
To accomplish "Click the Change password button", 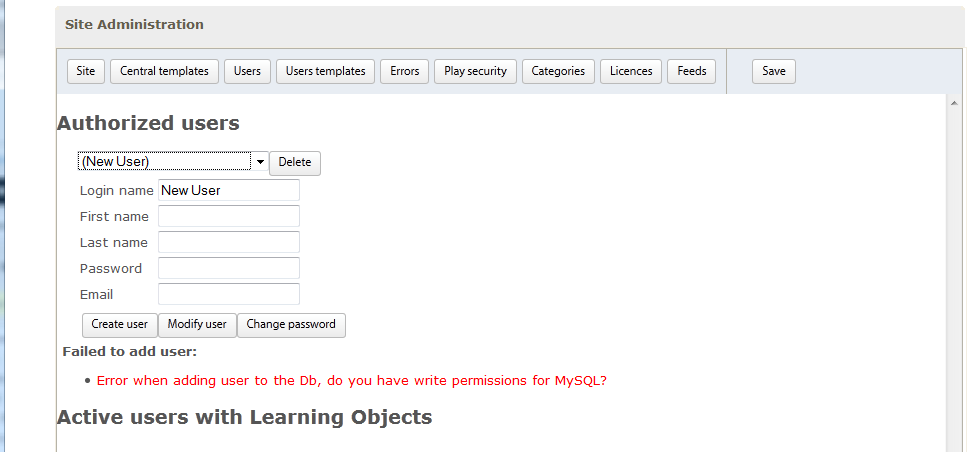I will click(x=291, y=325).
